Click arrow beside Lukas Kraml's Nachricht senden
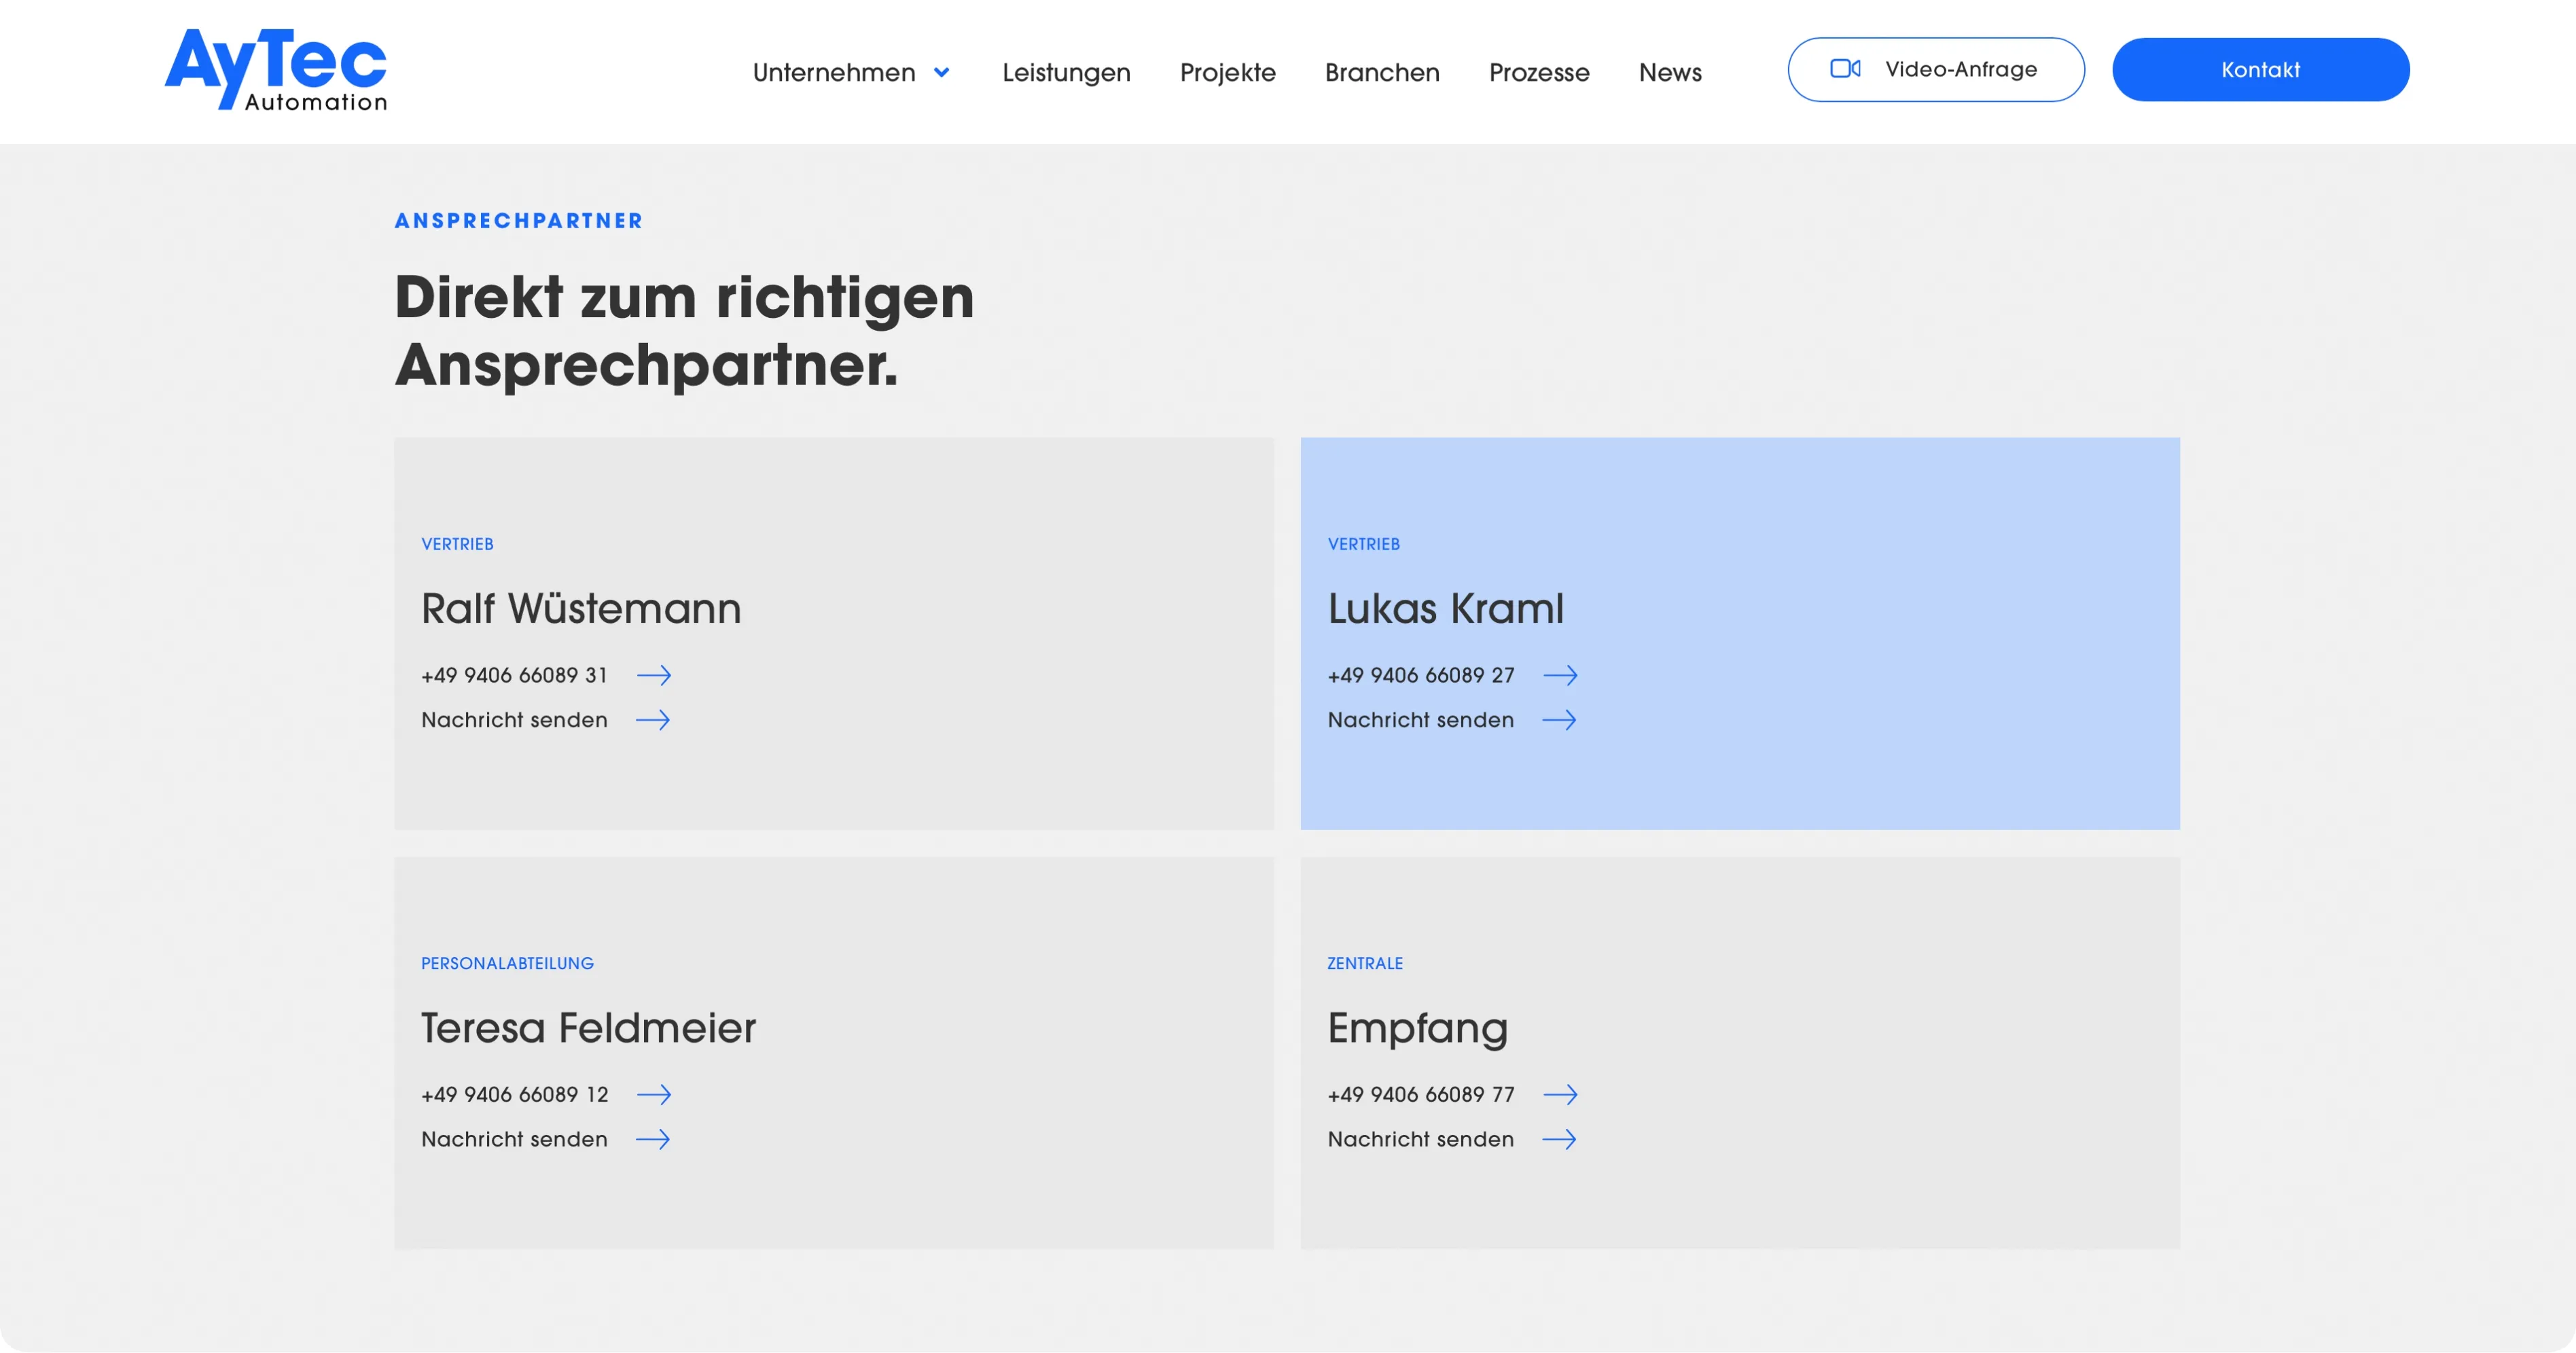This screenshot has width=2576, height=1353. [x=1559, y=721]
